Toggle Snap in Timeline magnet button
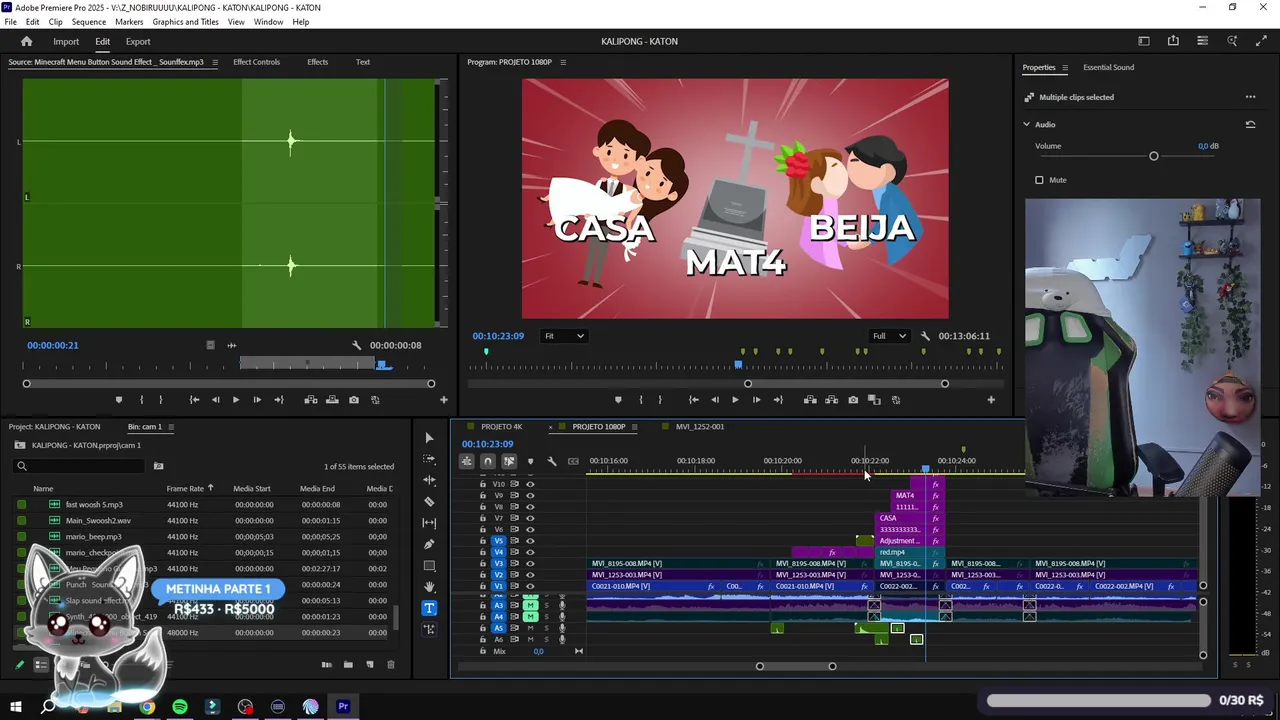Image resolution: width=1280 pixels, height=720 pixels. tap(488, 461)
